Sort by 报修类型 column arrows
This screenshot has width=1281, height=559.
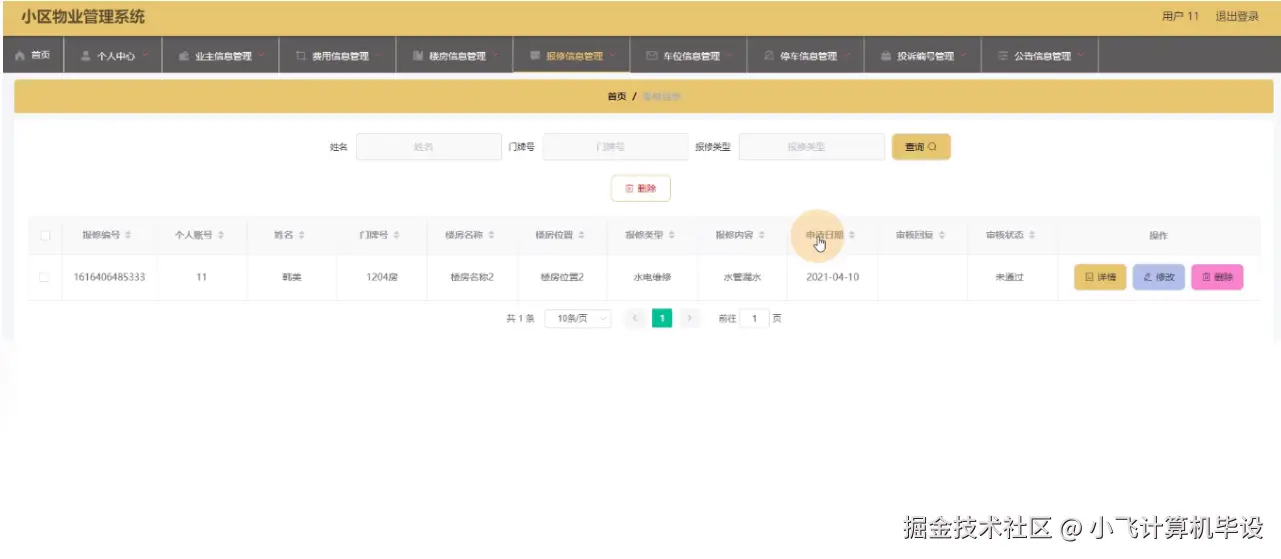tap(671, 236)
